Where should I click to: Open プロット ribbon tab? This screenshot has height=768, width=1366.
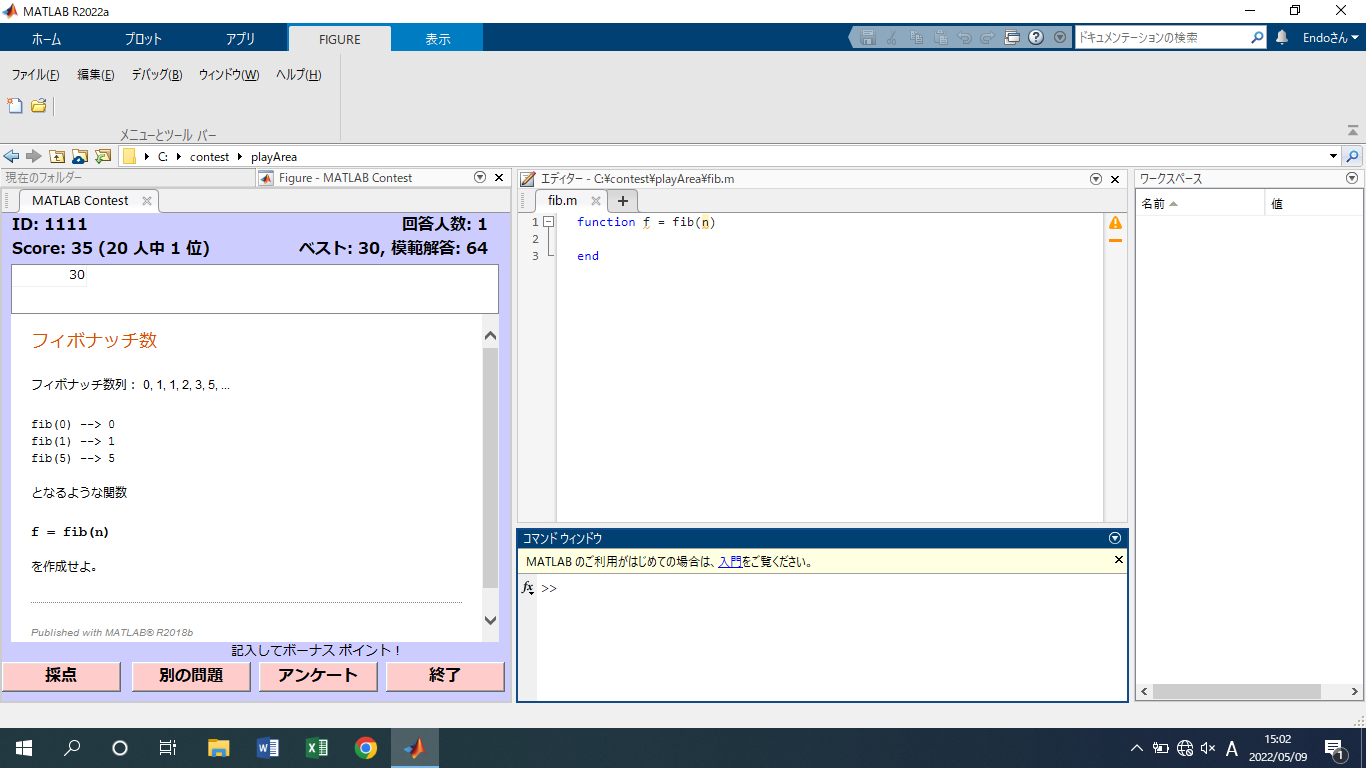point(143,39)
